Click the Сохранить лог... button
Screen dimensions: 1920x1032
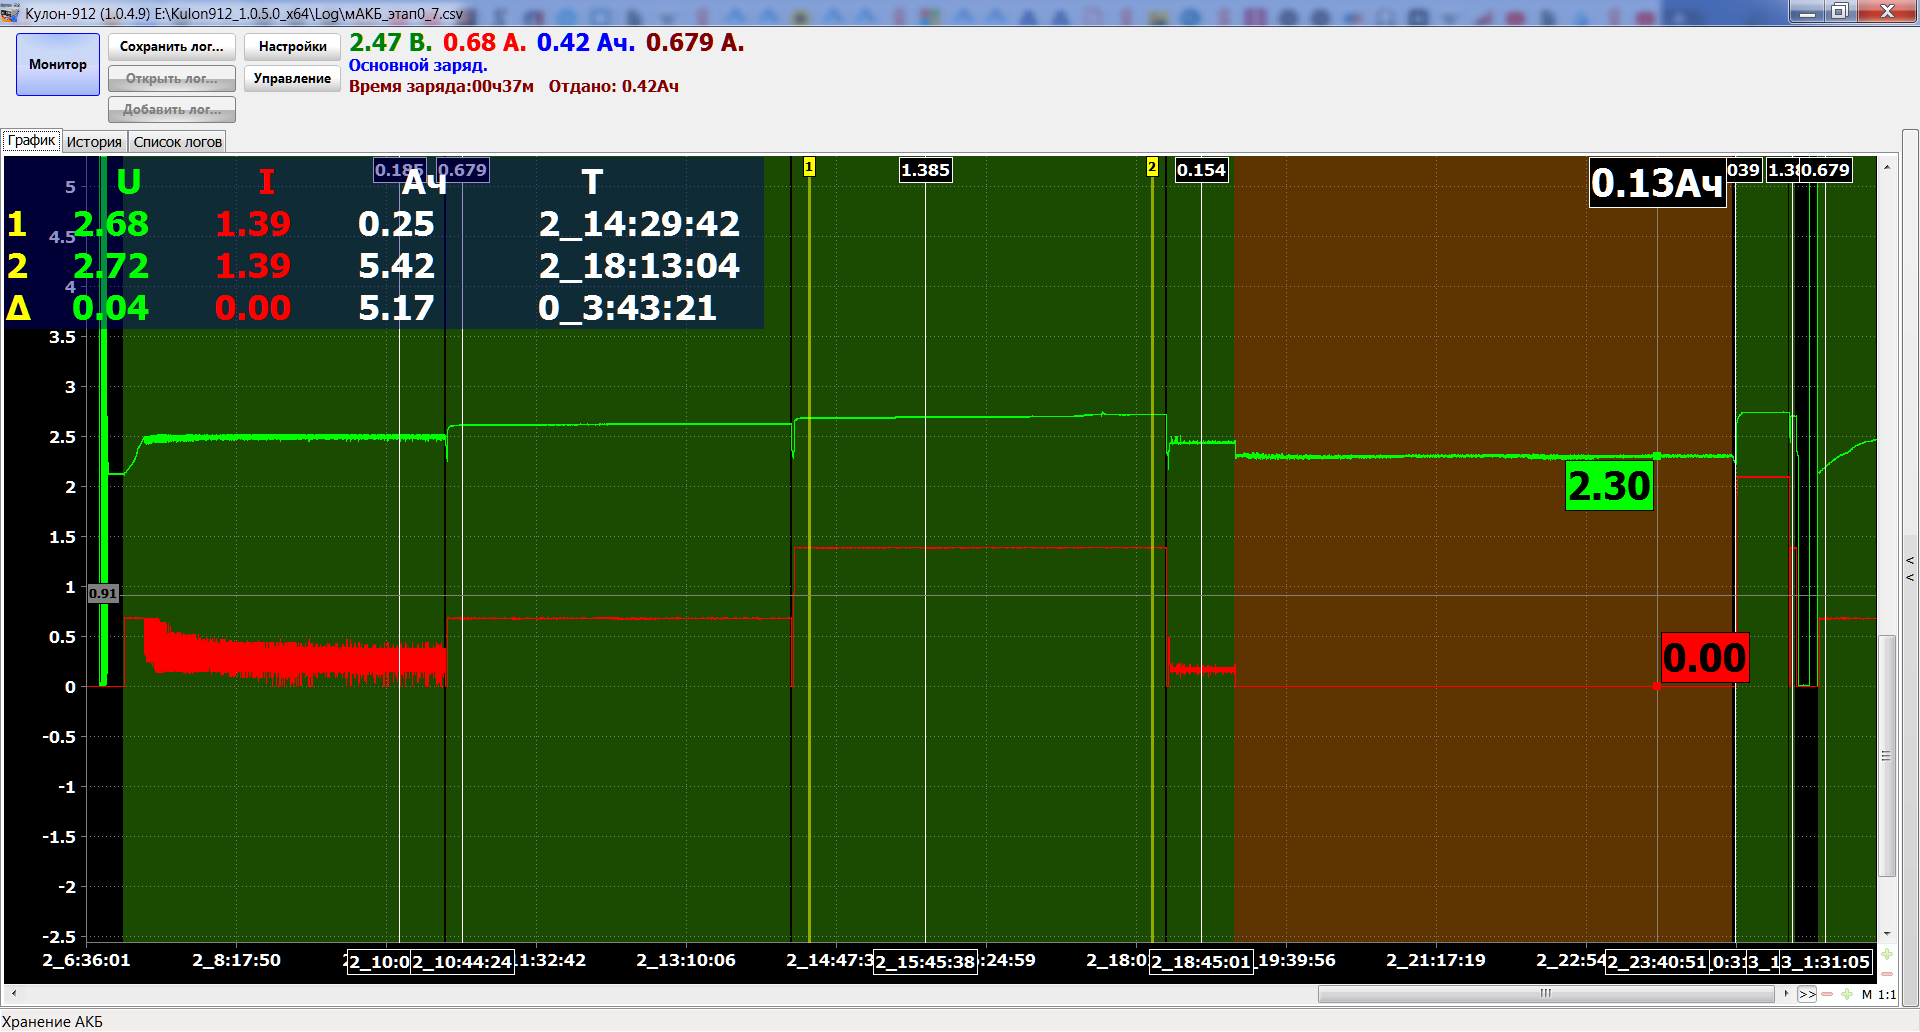click(172, 47)
